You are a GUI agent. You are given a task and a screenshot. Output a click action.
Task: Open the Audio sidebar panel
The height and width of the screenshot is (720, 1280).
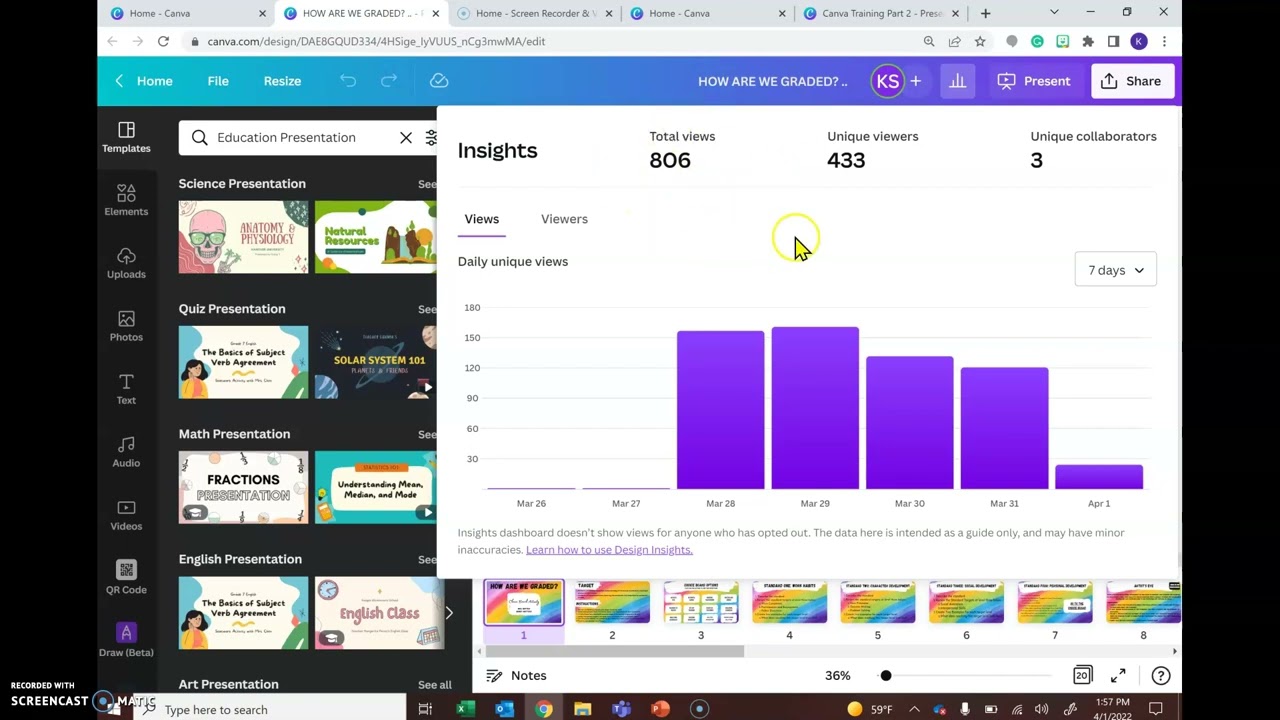point(126,452)
